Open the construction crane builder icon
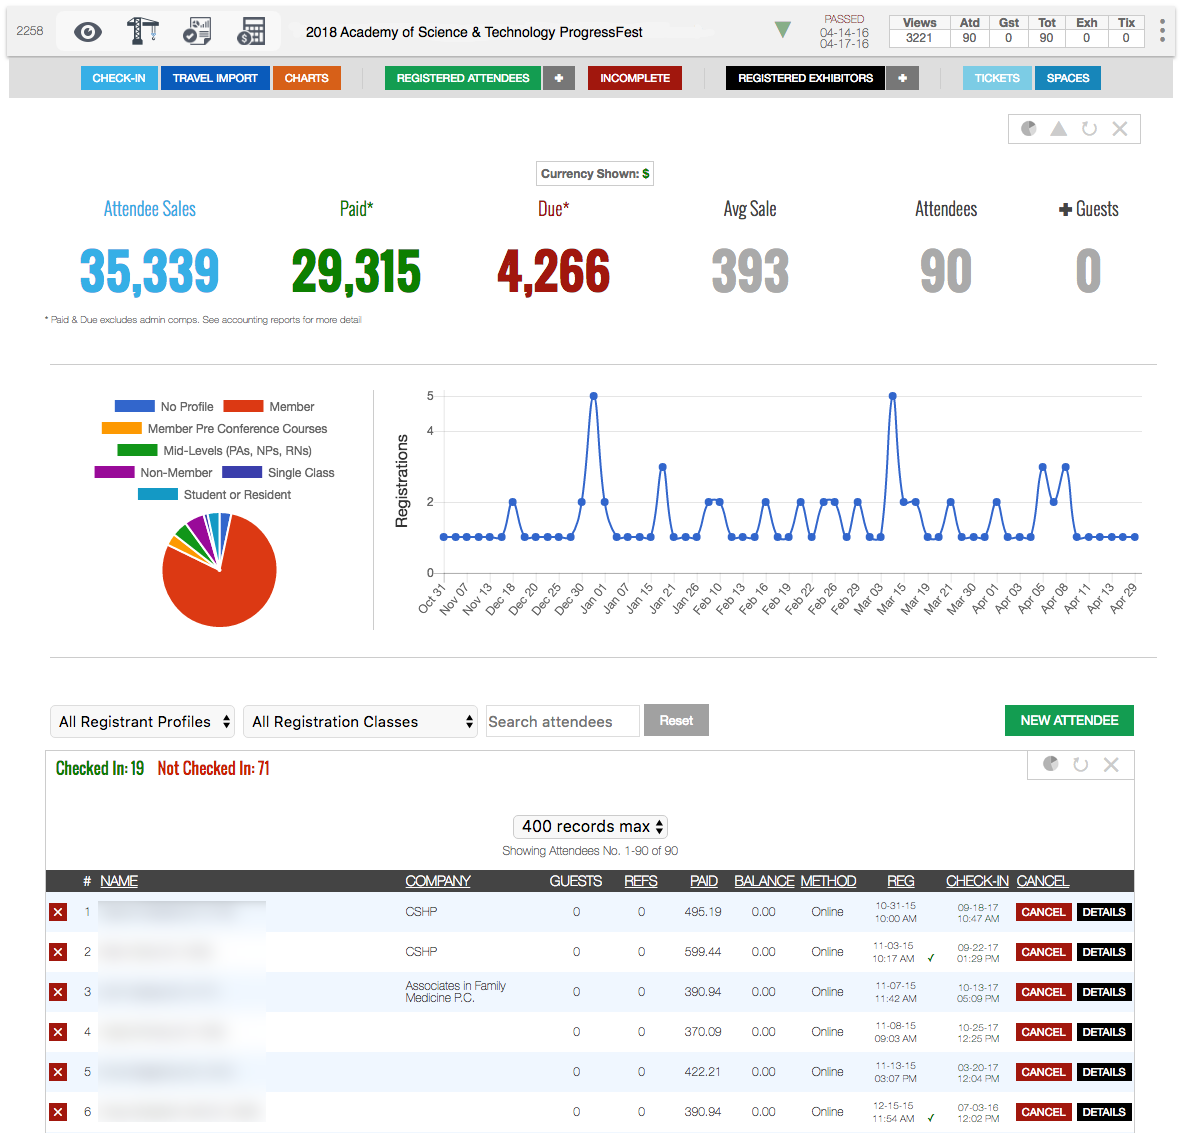The height and width of the screenshot is (1133, 1201). pos(142,32)
